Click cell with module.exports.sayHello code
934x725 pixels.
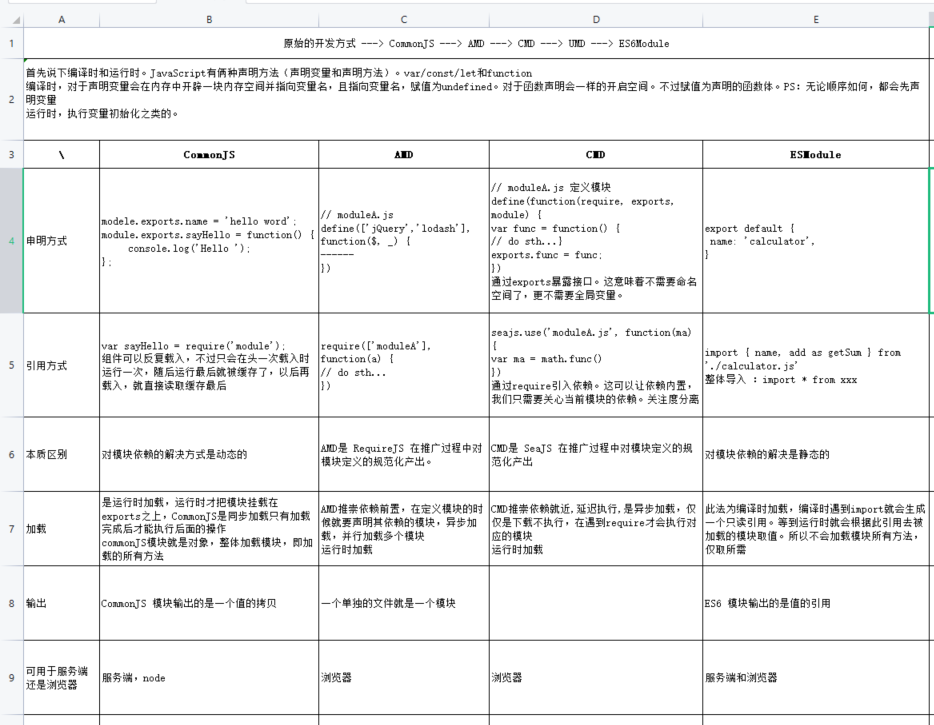point(209,241)
